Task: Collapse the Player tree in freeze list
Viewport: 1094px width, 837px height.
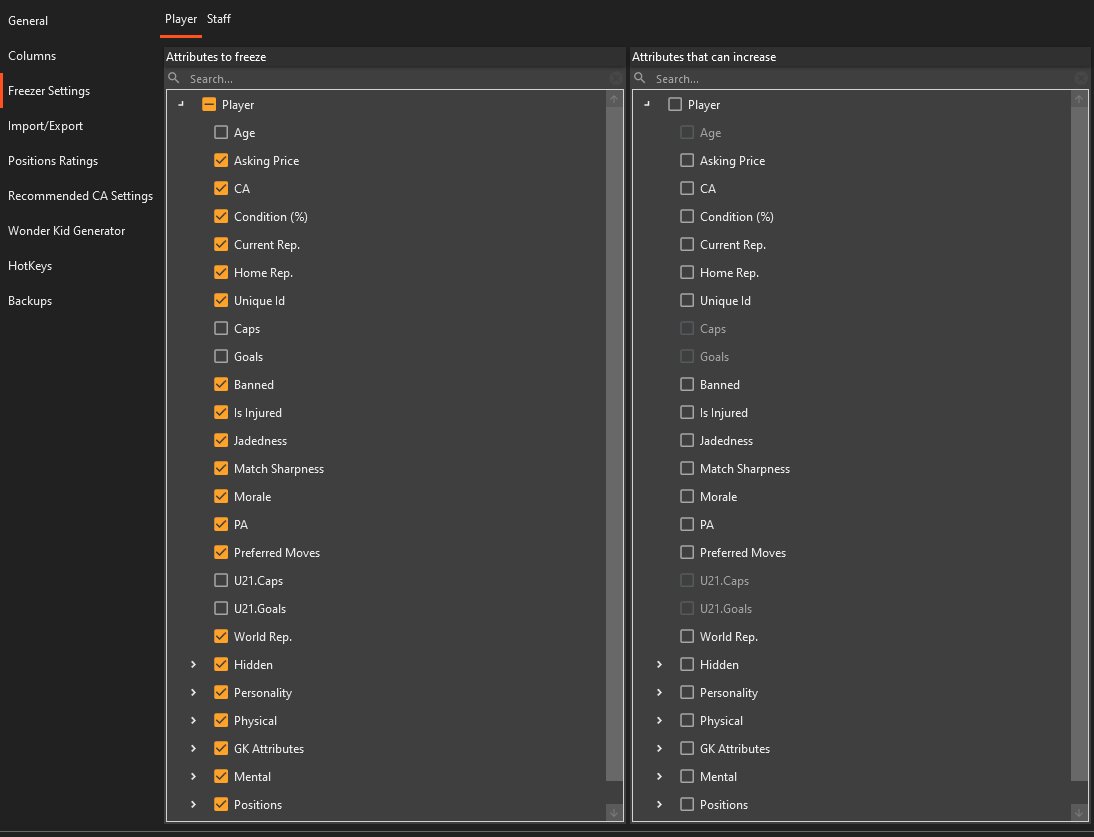Action: click(x=180, y=104)
